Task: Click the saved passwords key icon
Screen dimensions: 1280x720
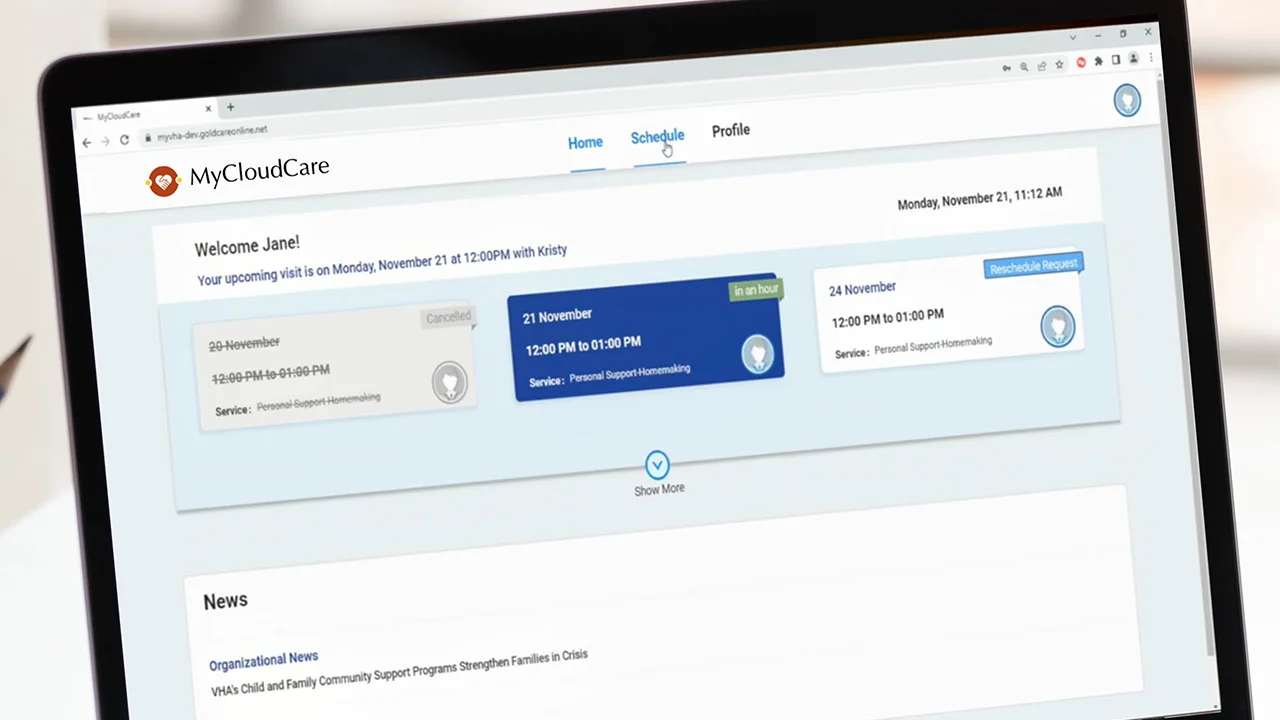Action: pos(1006,68)
